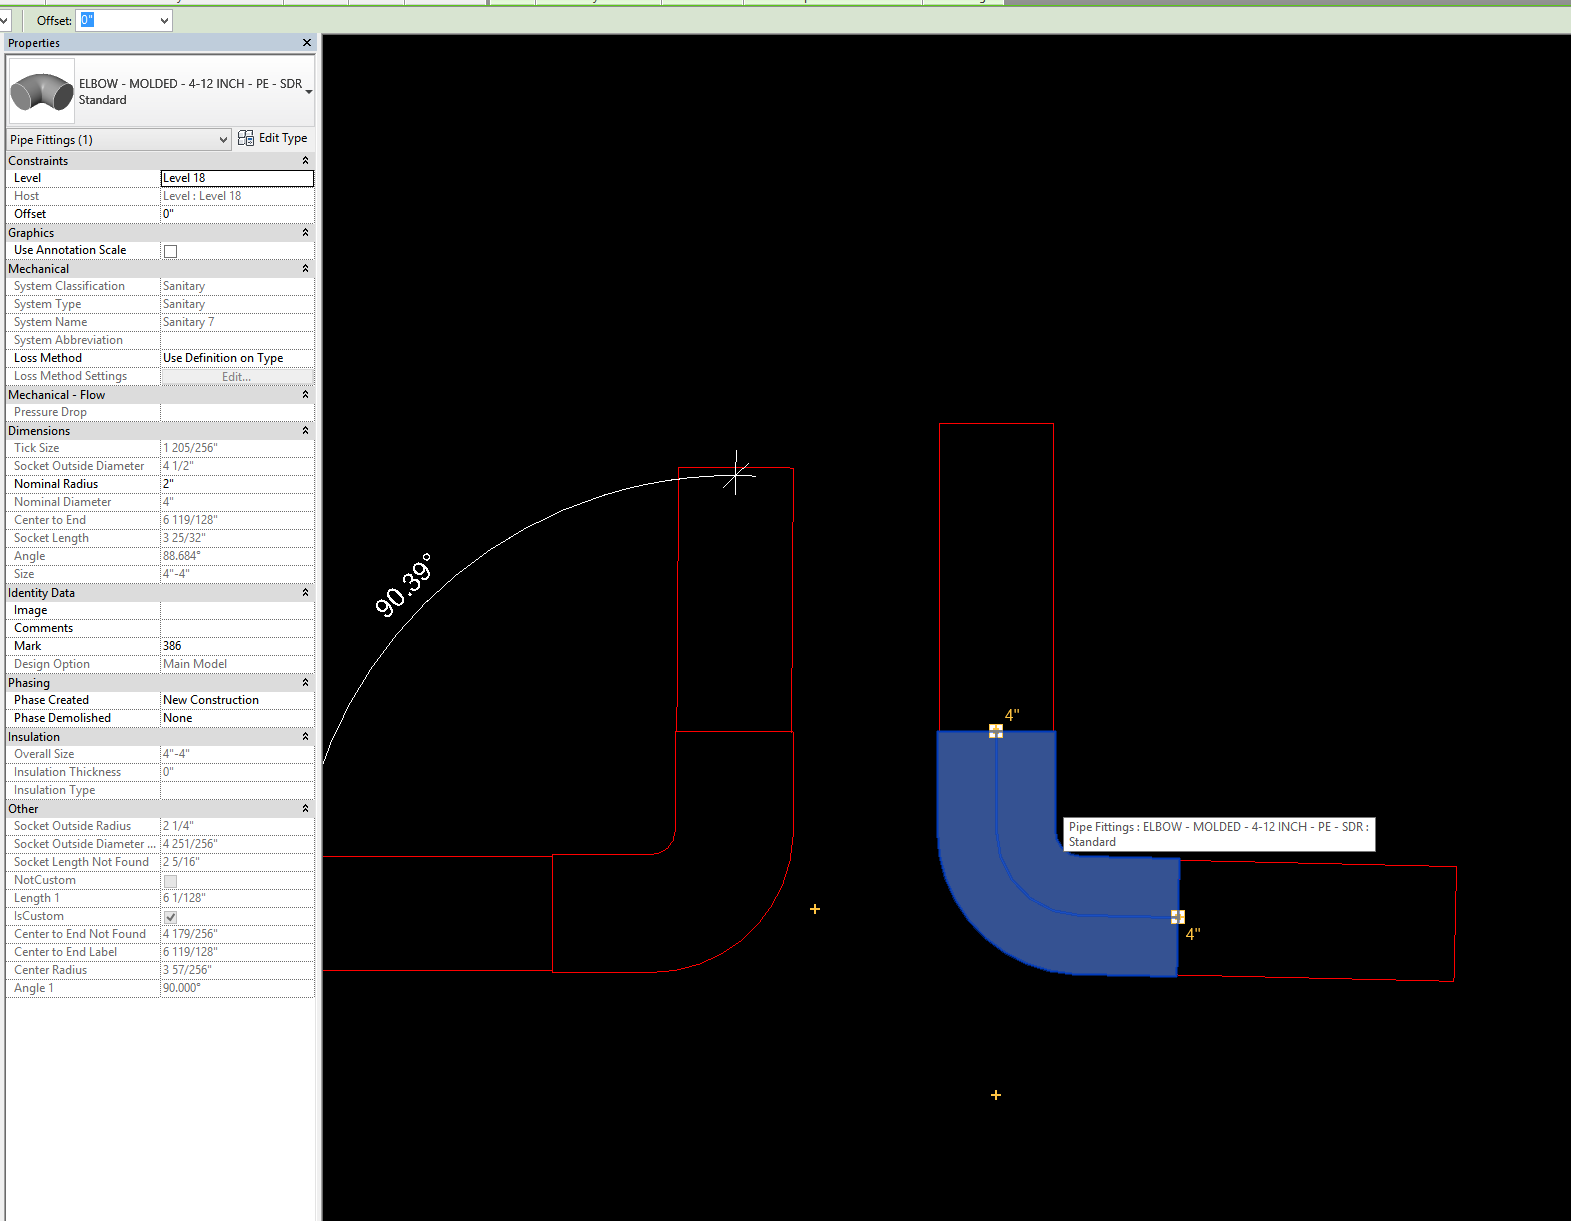
Task: Click the Socket Outside Radius value 2 1/4"
Action: (x=237, y=826)
